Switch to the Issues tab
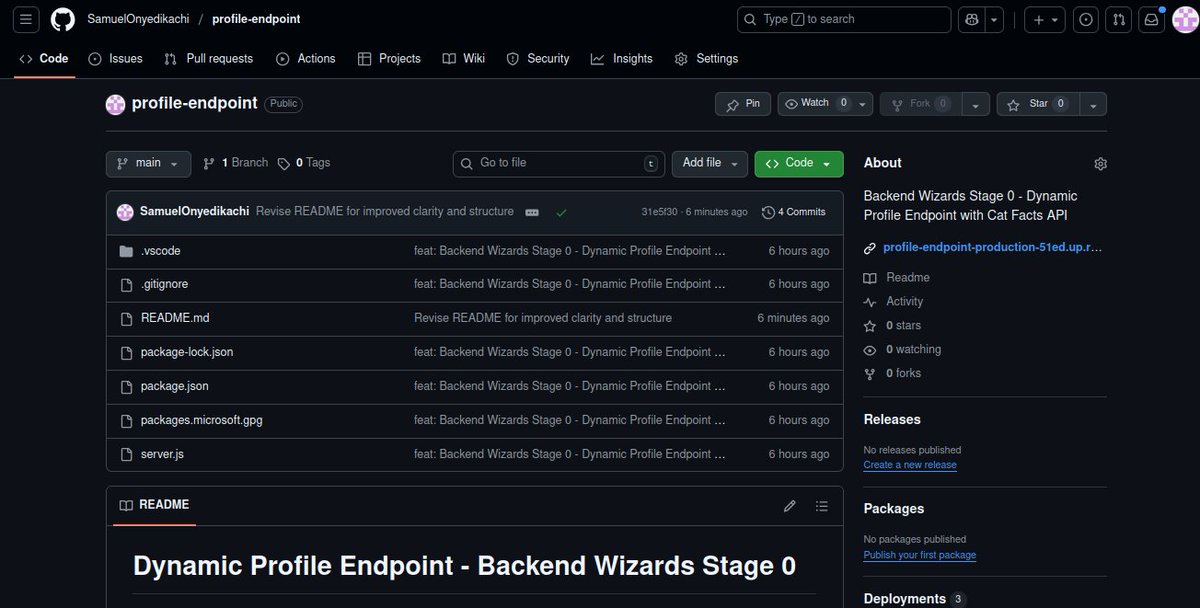 coord(115,59)
